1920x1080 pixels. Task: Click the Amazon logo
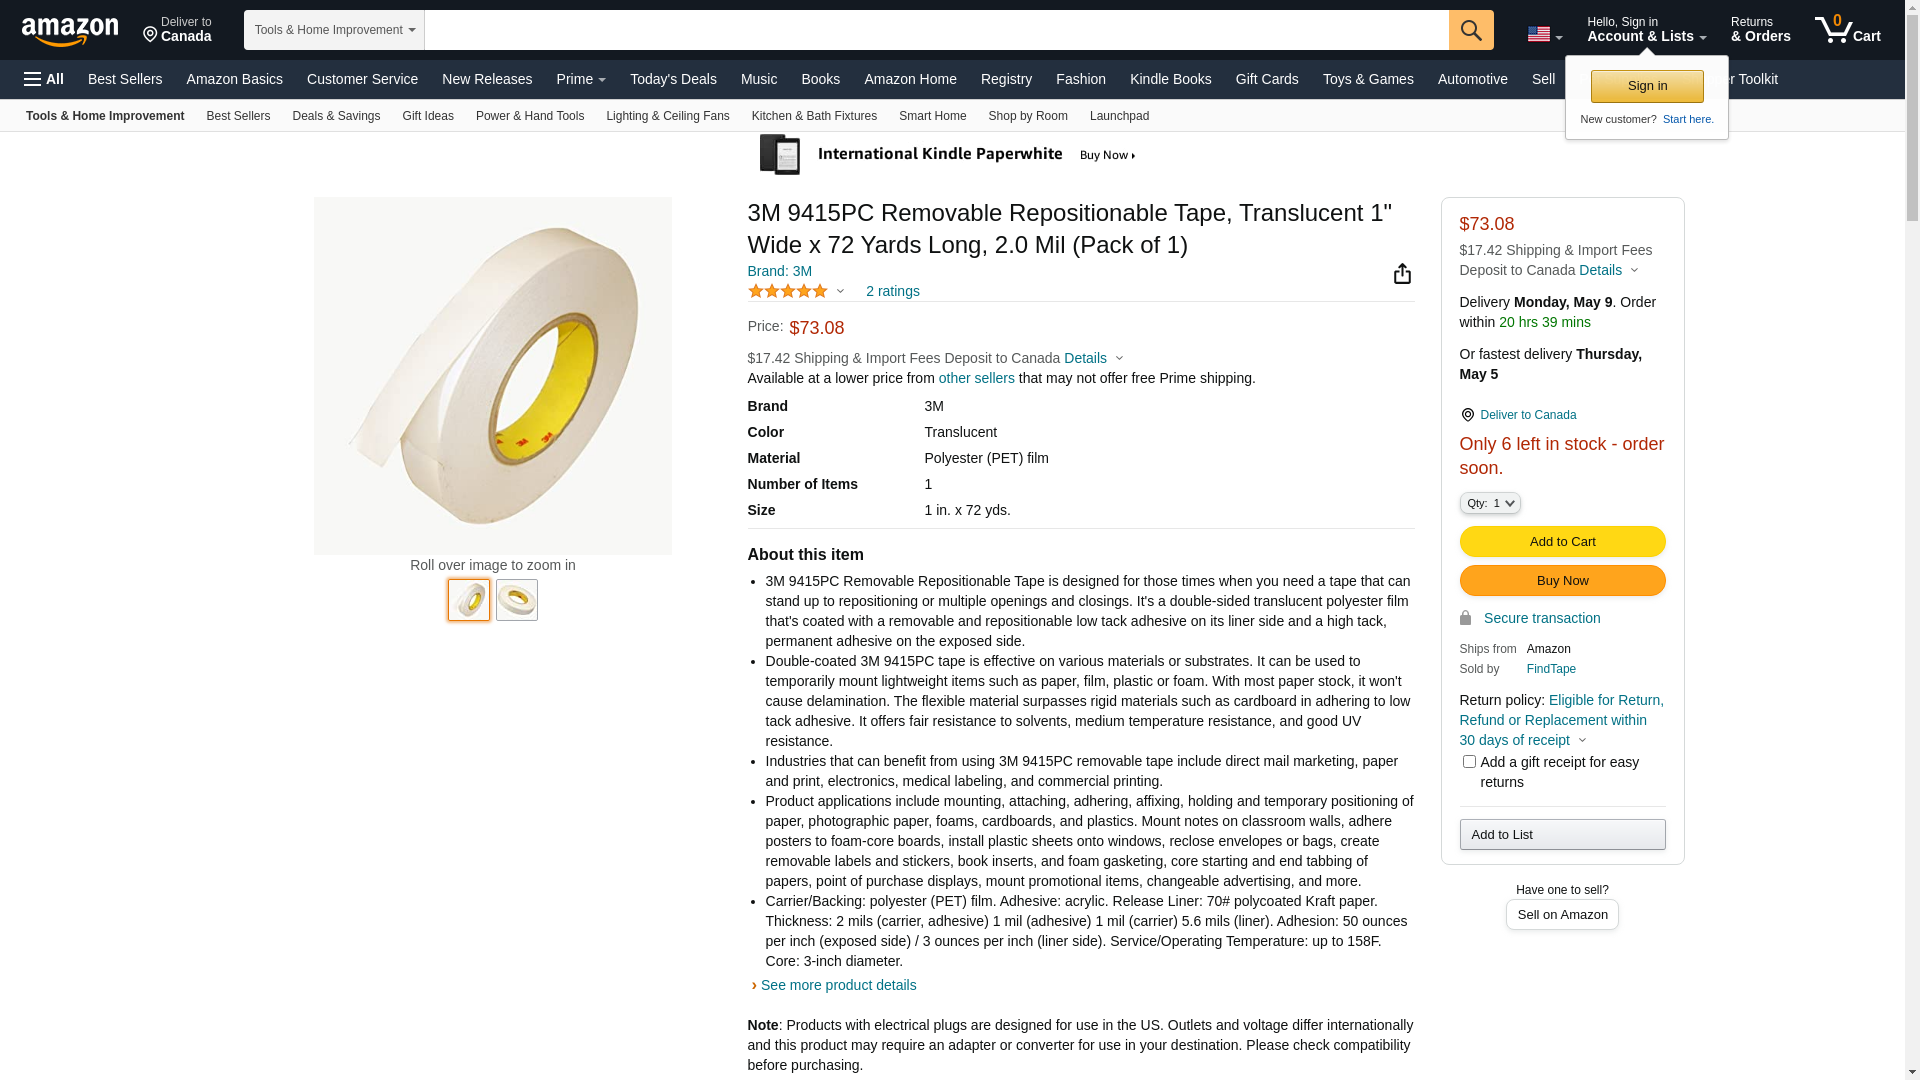(70, 32)
